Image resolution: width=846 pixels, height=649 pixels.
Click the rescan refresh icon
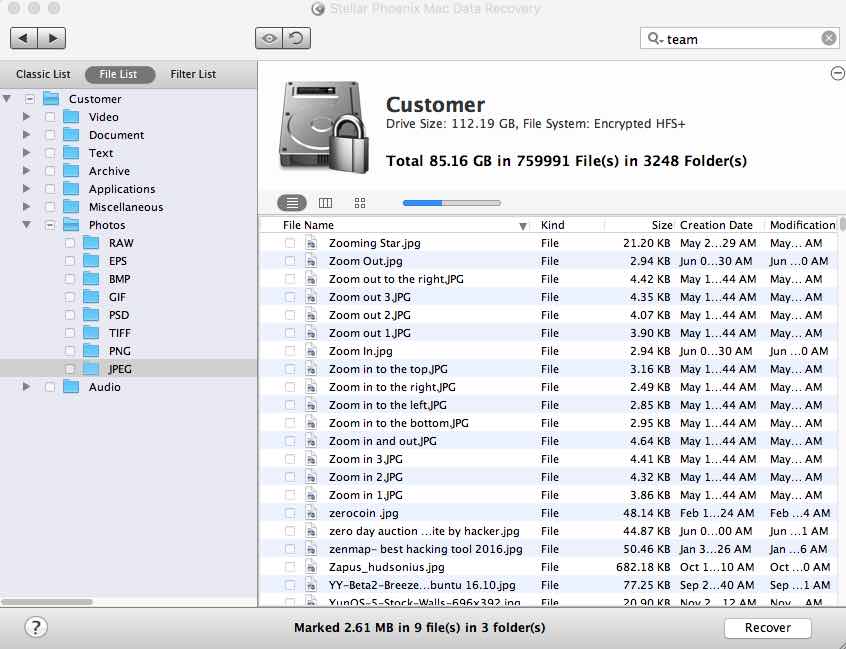(296, 38)
